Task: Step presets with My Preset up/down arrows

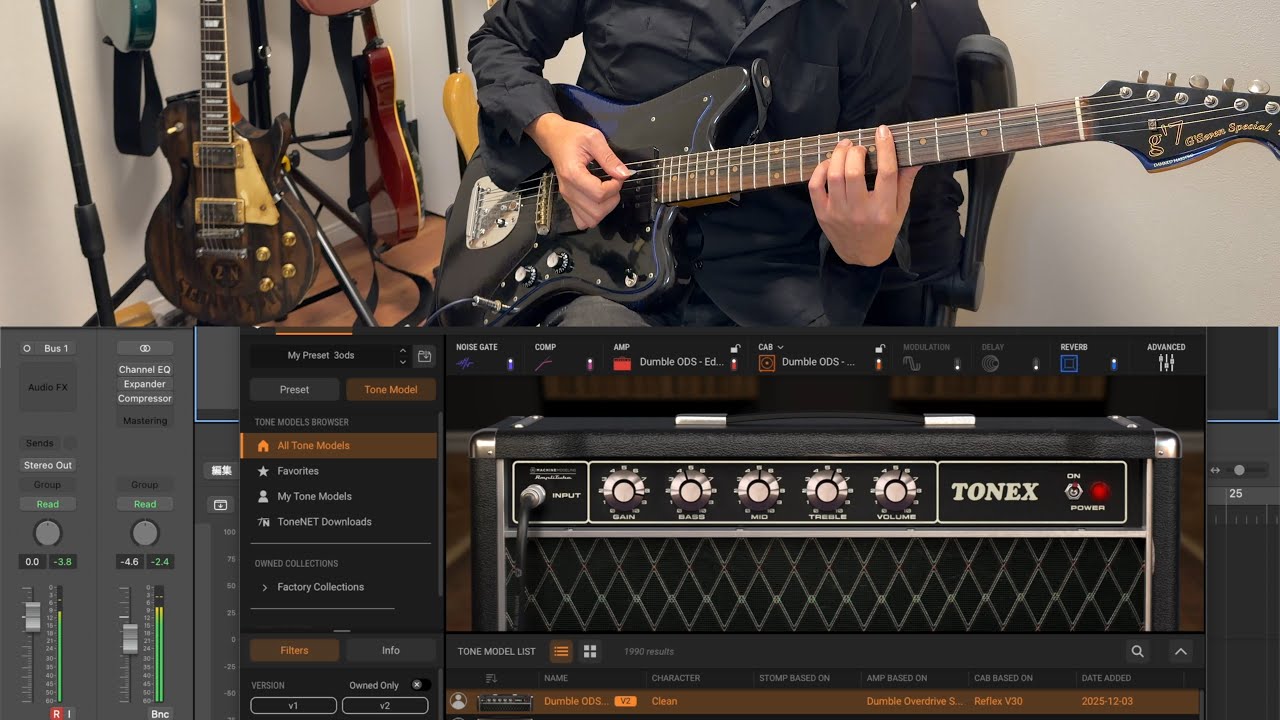Action: pyautogui.click(x=403, y=355)
